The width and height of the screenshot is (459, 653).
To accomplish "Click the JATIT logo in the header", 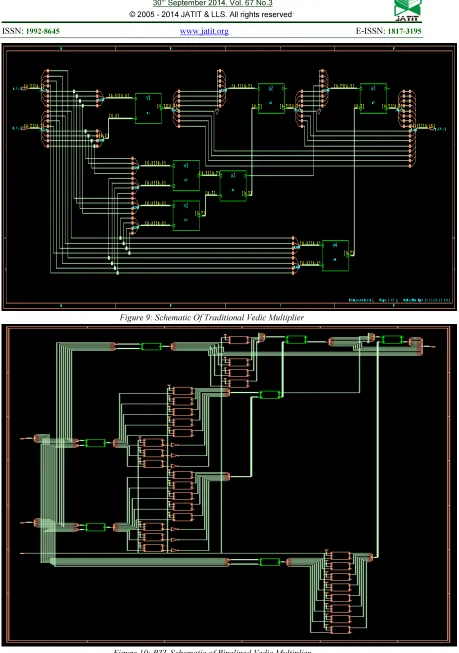I will coord(408,10).
